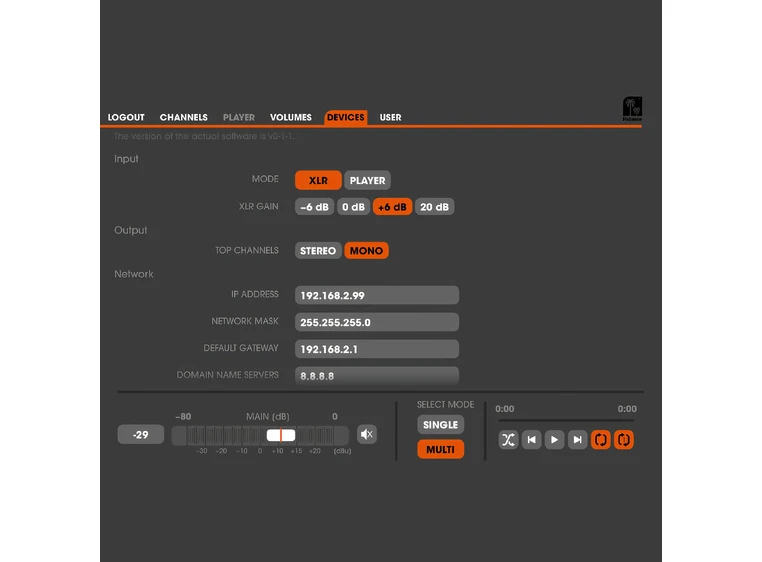
Task: Skip to the previous track
Action: [x=532, y=439]
